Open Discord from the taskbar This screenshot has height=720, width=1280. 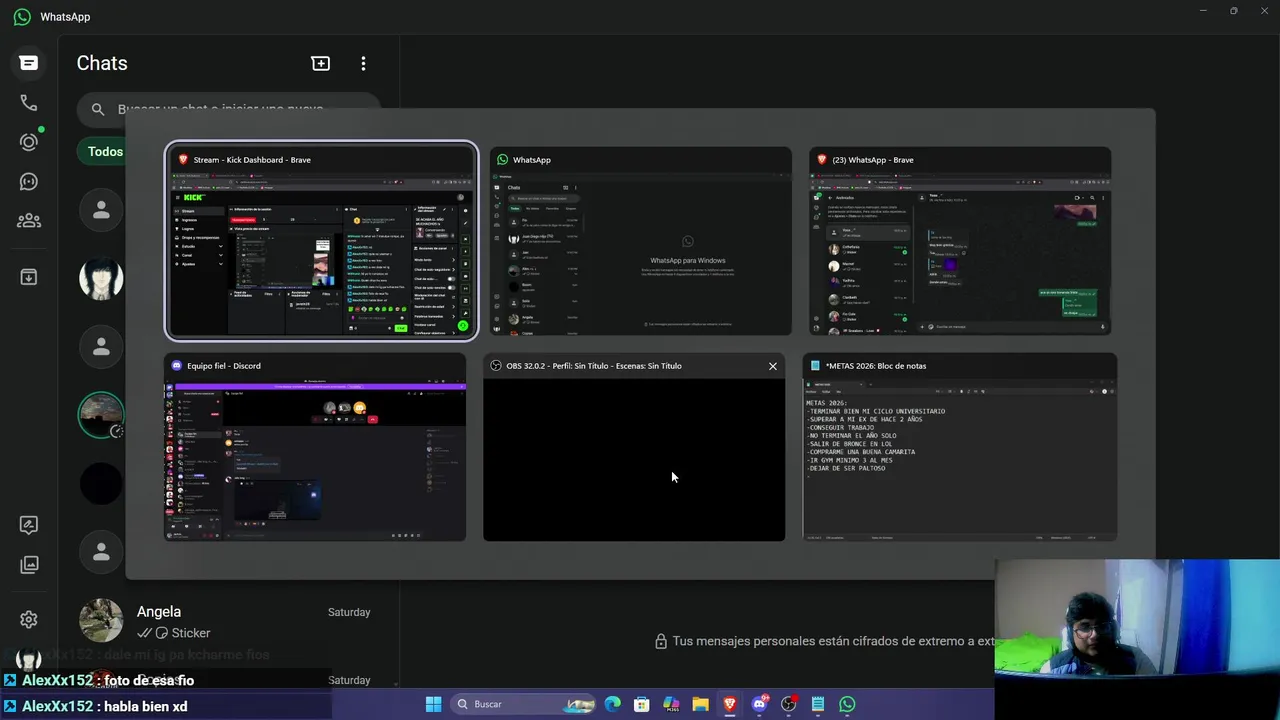coord(759,704)
